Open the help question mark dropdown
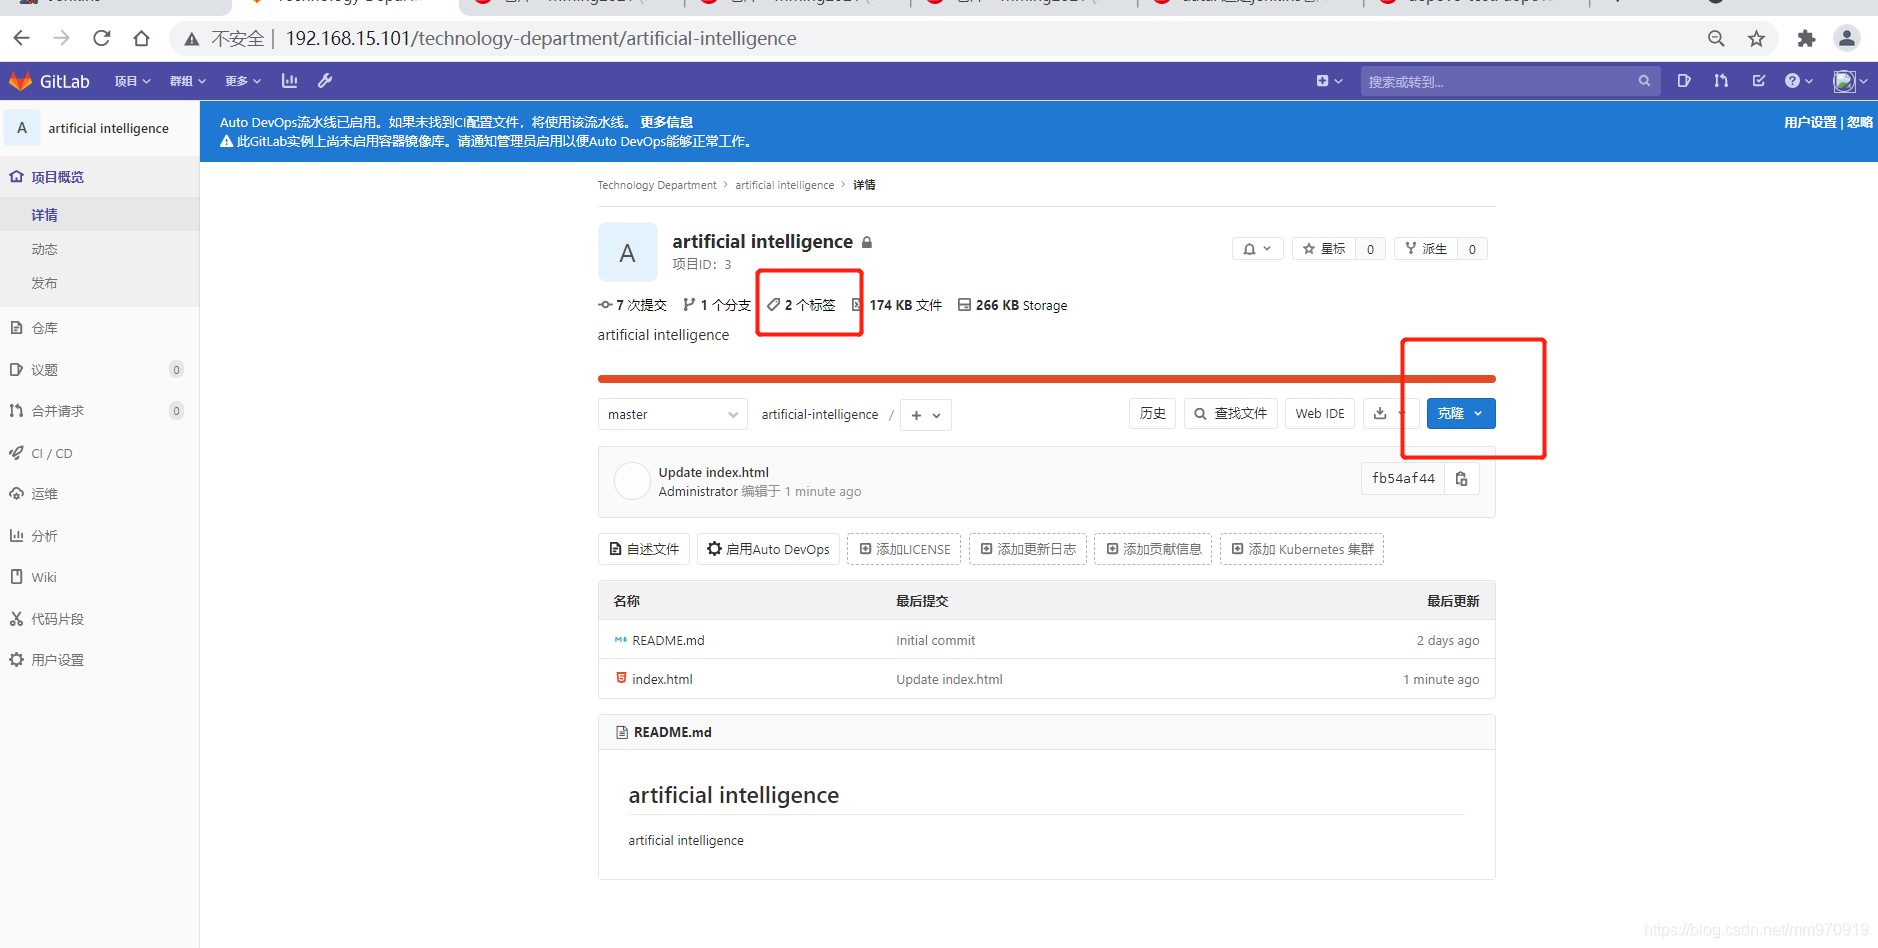Screen dimensions: 1878x948 pyautogui.click(x=1799, y=81)
